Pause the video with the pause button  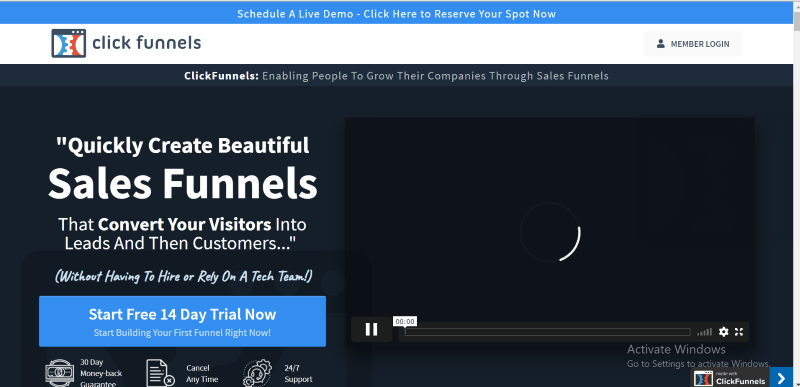tap(371, 329)
